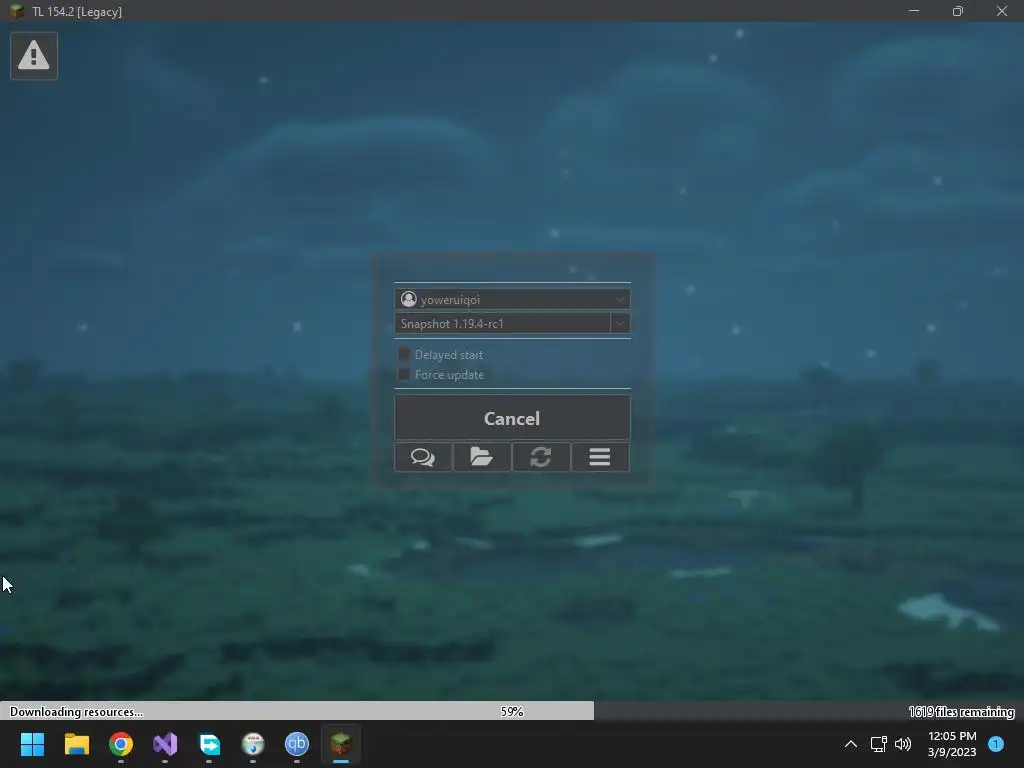Switch to Visual Studio in the taskbar
Viewport: 1024px width, 768px height.
[x=165, y=744]
